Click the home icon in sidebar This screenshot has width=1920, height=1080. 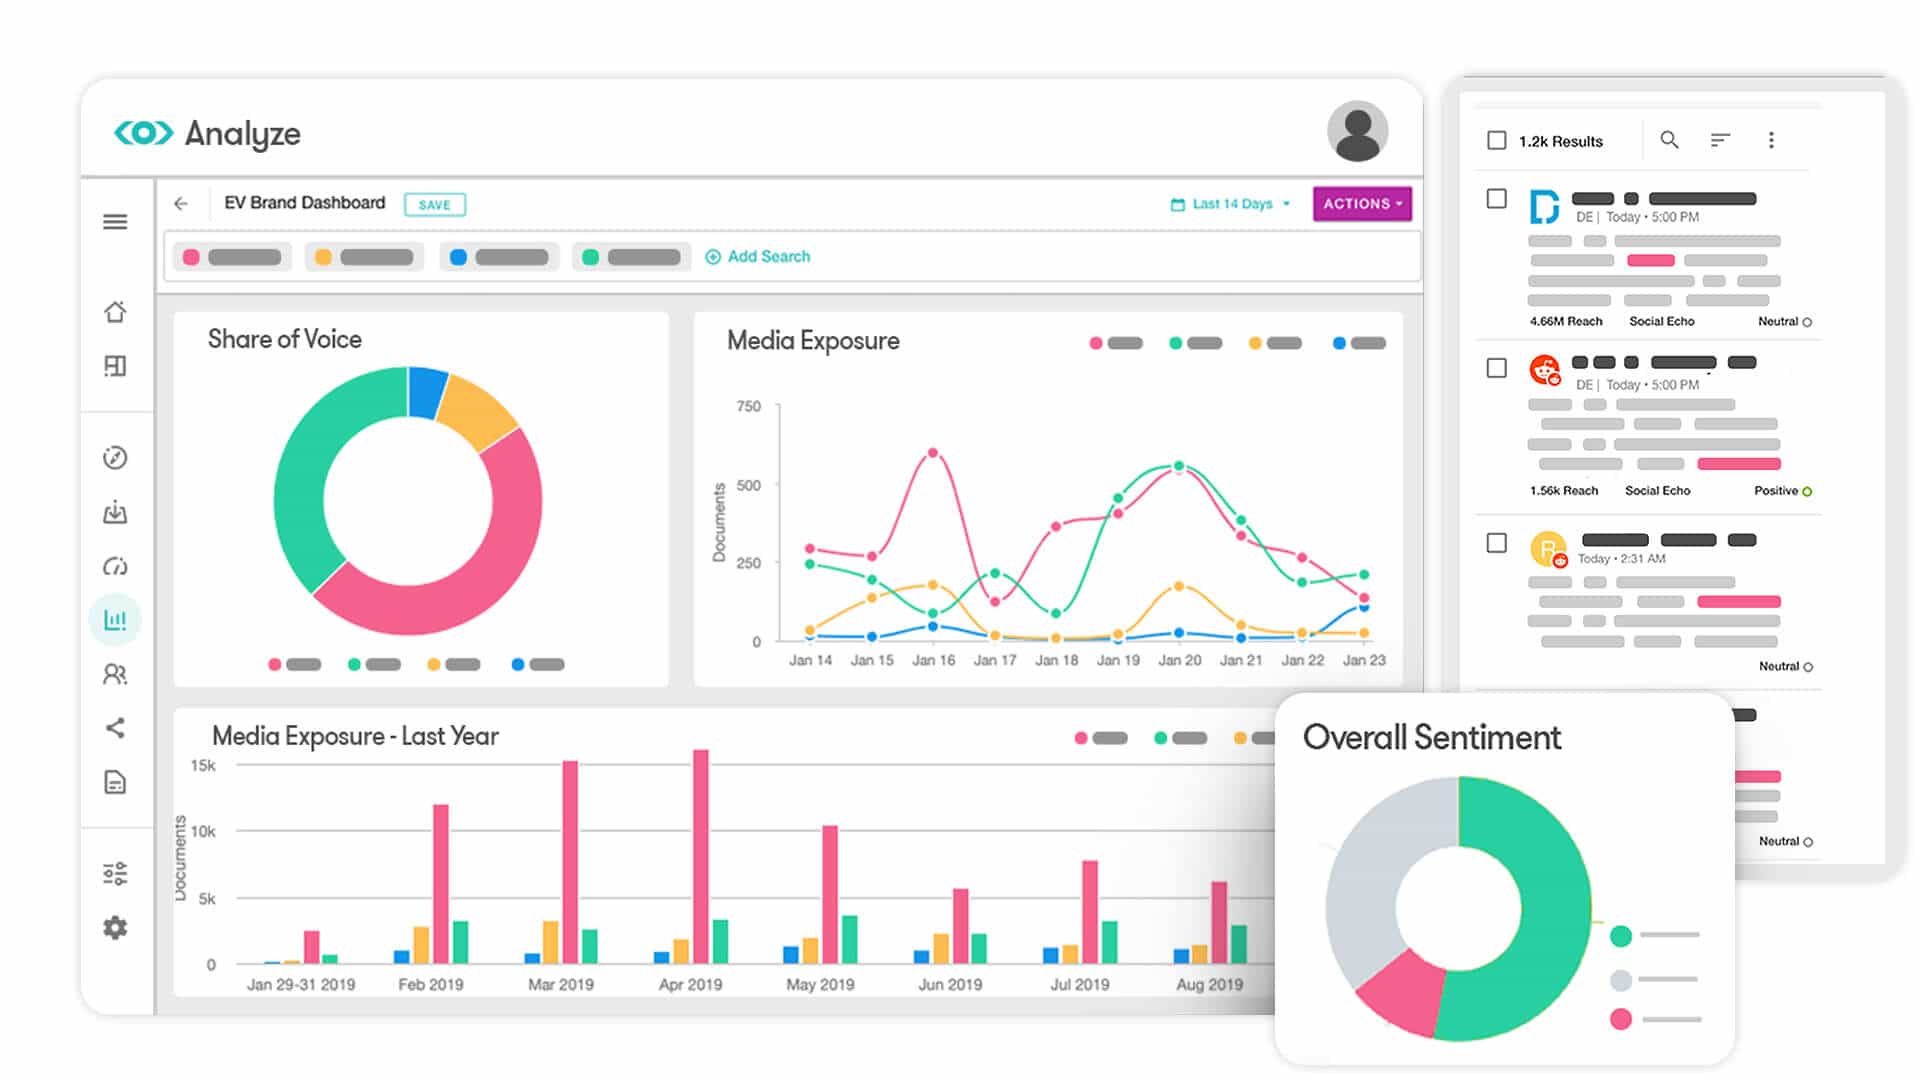115,312
